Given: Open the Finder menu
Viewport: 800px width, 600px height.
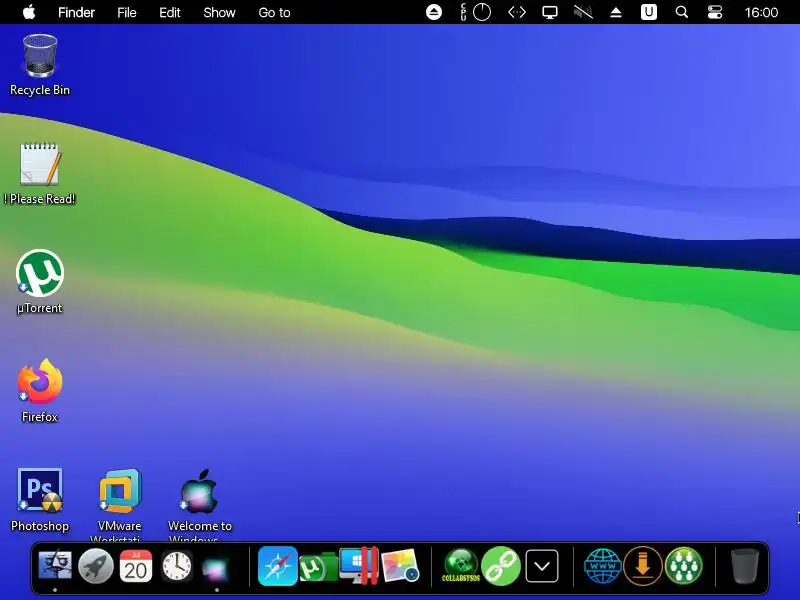Looking at the screenshot, I should click(x=76, y=12).
